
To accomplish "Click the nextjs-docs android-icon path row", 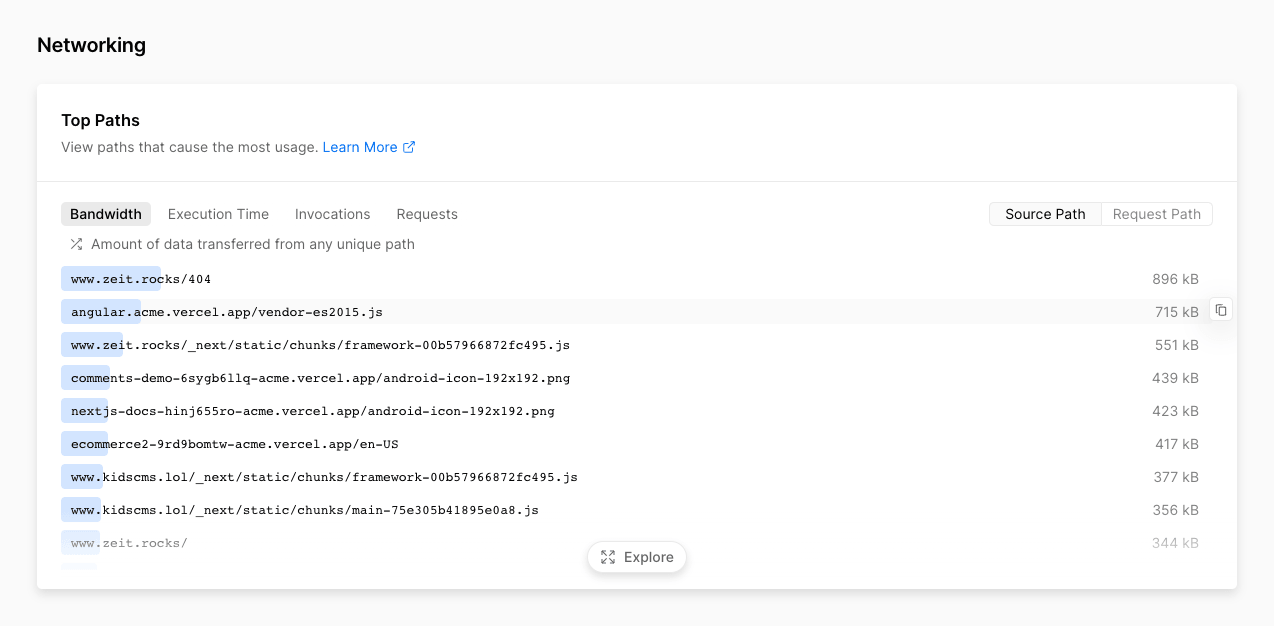I will [x=637, y=411].
